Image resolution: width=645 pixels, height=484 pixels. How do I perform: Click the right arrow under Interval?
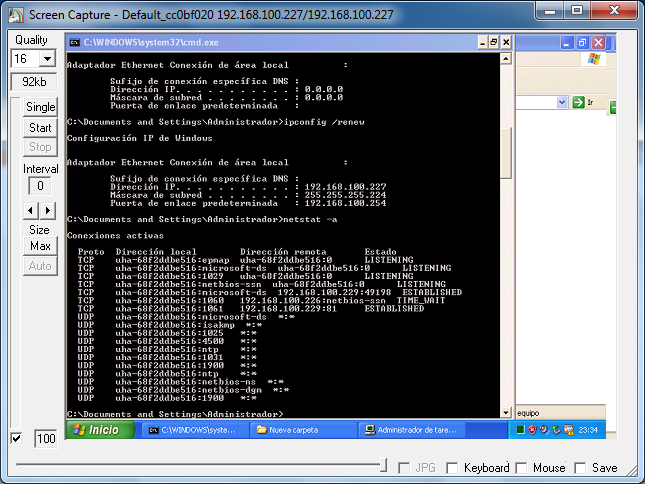(x=48, y=210)
